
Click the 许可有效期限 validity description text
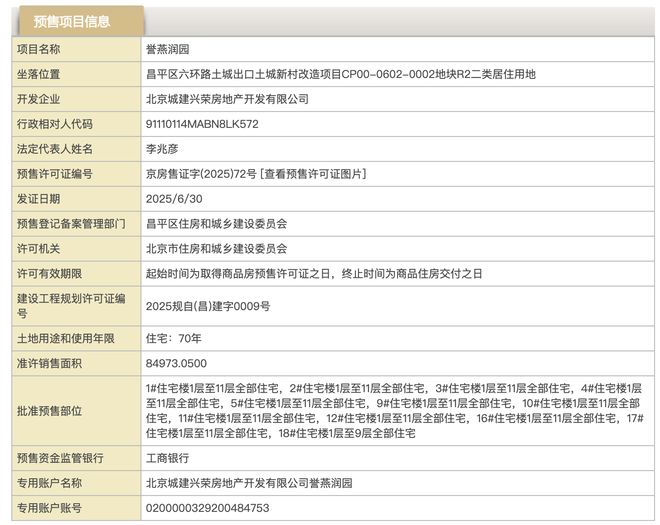click(314, 273)
